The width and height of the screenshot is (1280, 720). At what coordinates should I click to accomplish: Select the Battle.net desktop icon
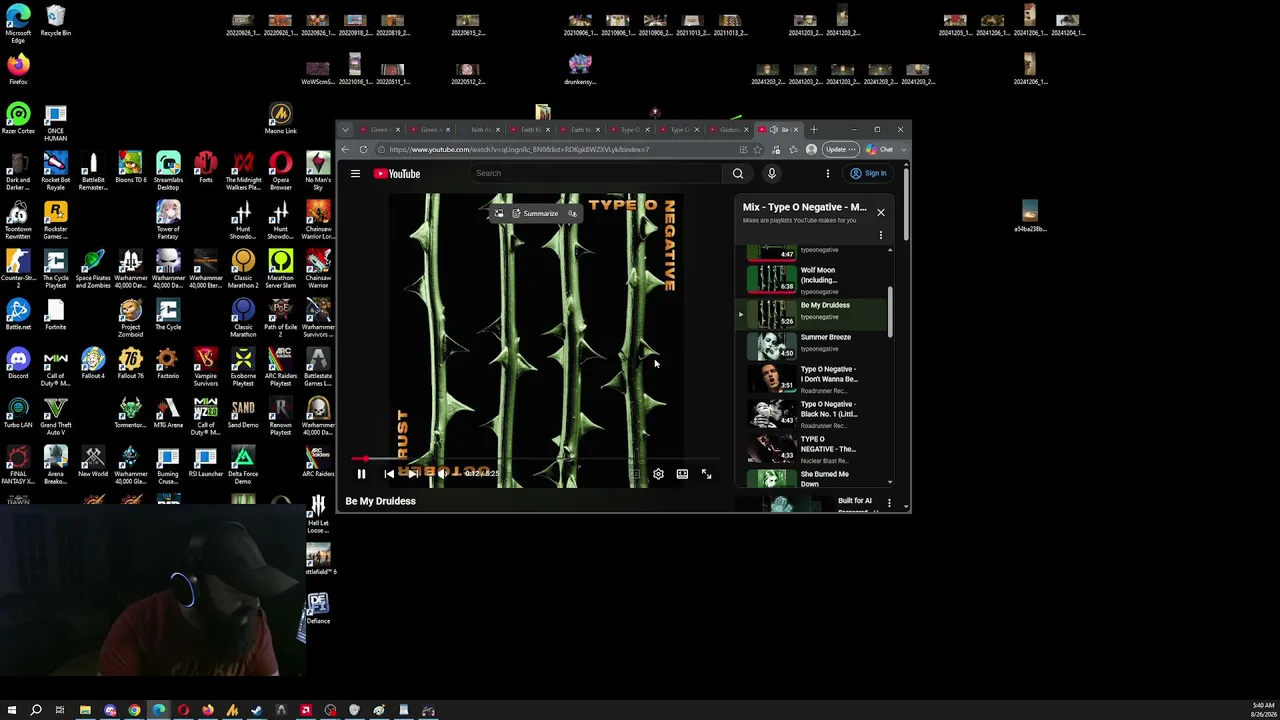[18, 314]
